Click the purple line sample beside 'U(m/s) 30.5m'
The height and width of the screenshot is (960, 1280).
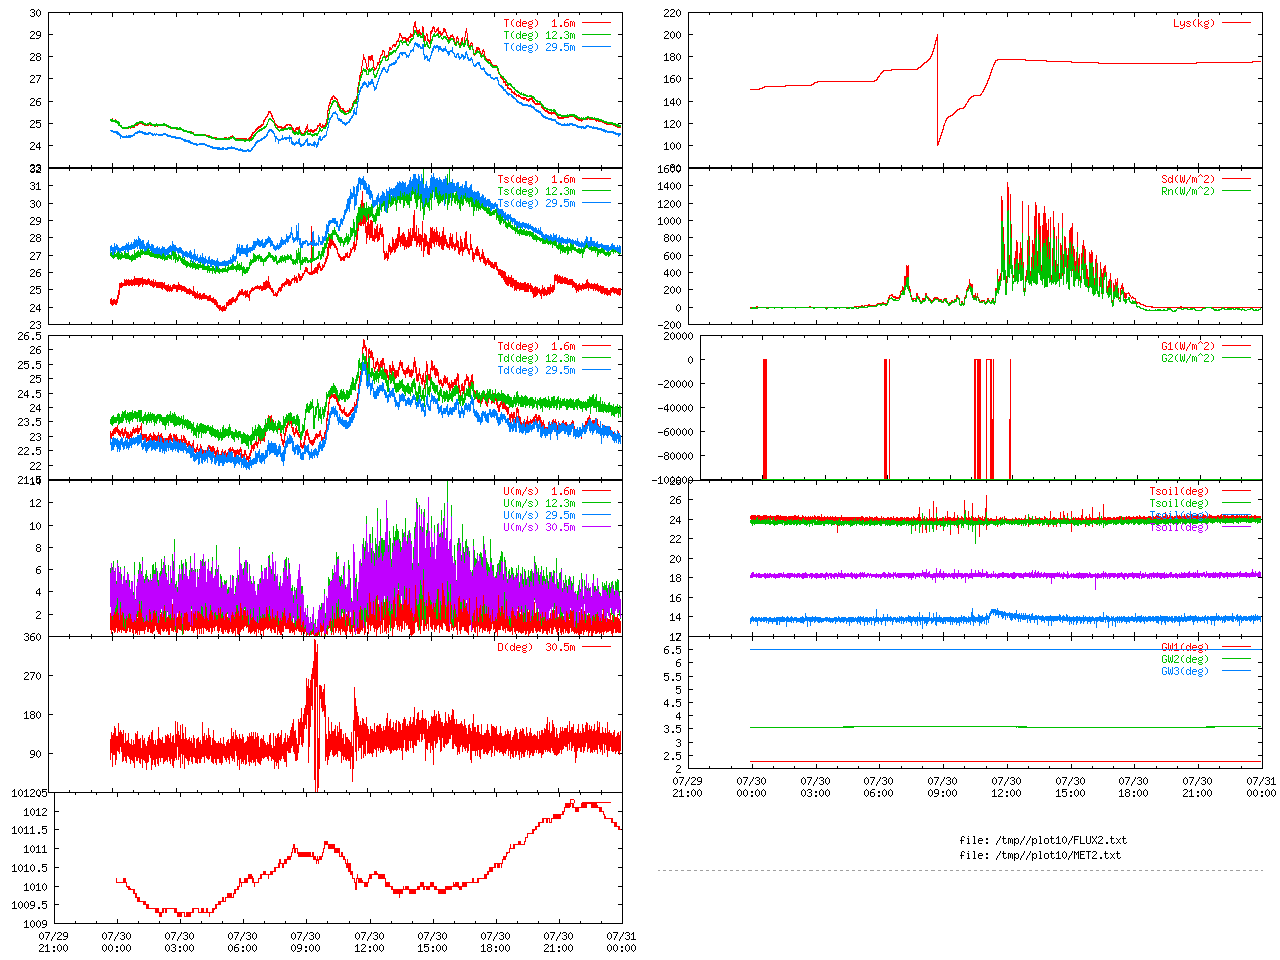tap(596, 527)
